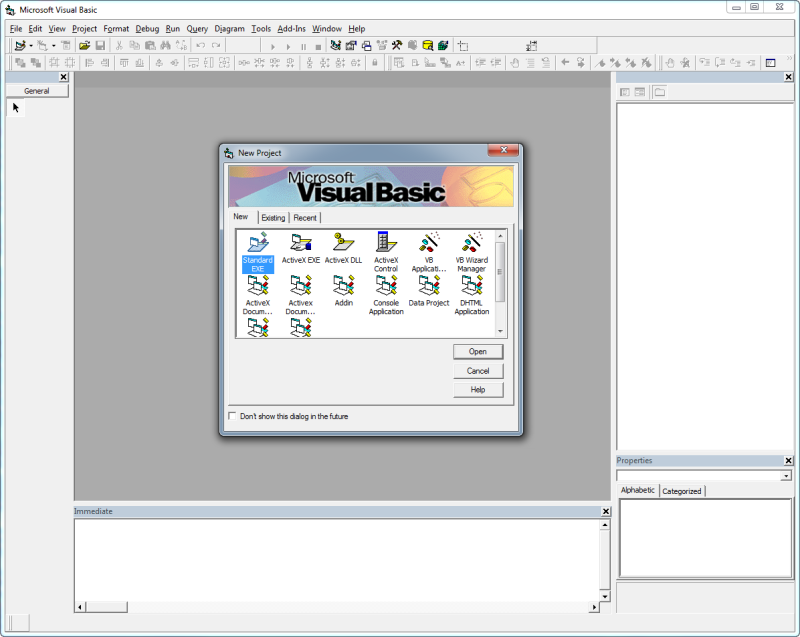Image resolution: width=800 pixels, height=637 pixels.
Task: Select the Pointer tool in the Toolbox
Action: [14, 107]
